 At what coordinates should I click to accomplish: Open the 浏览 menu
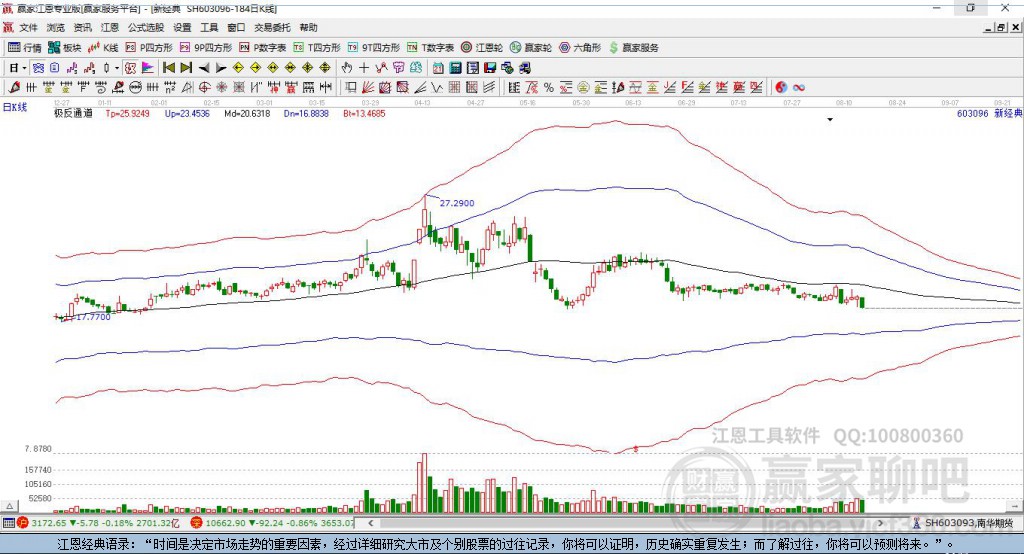56,27
